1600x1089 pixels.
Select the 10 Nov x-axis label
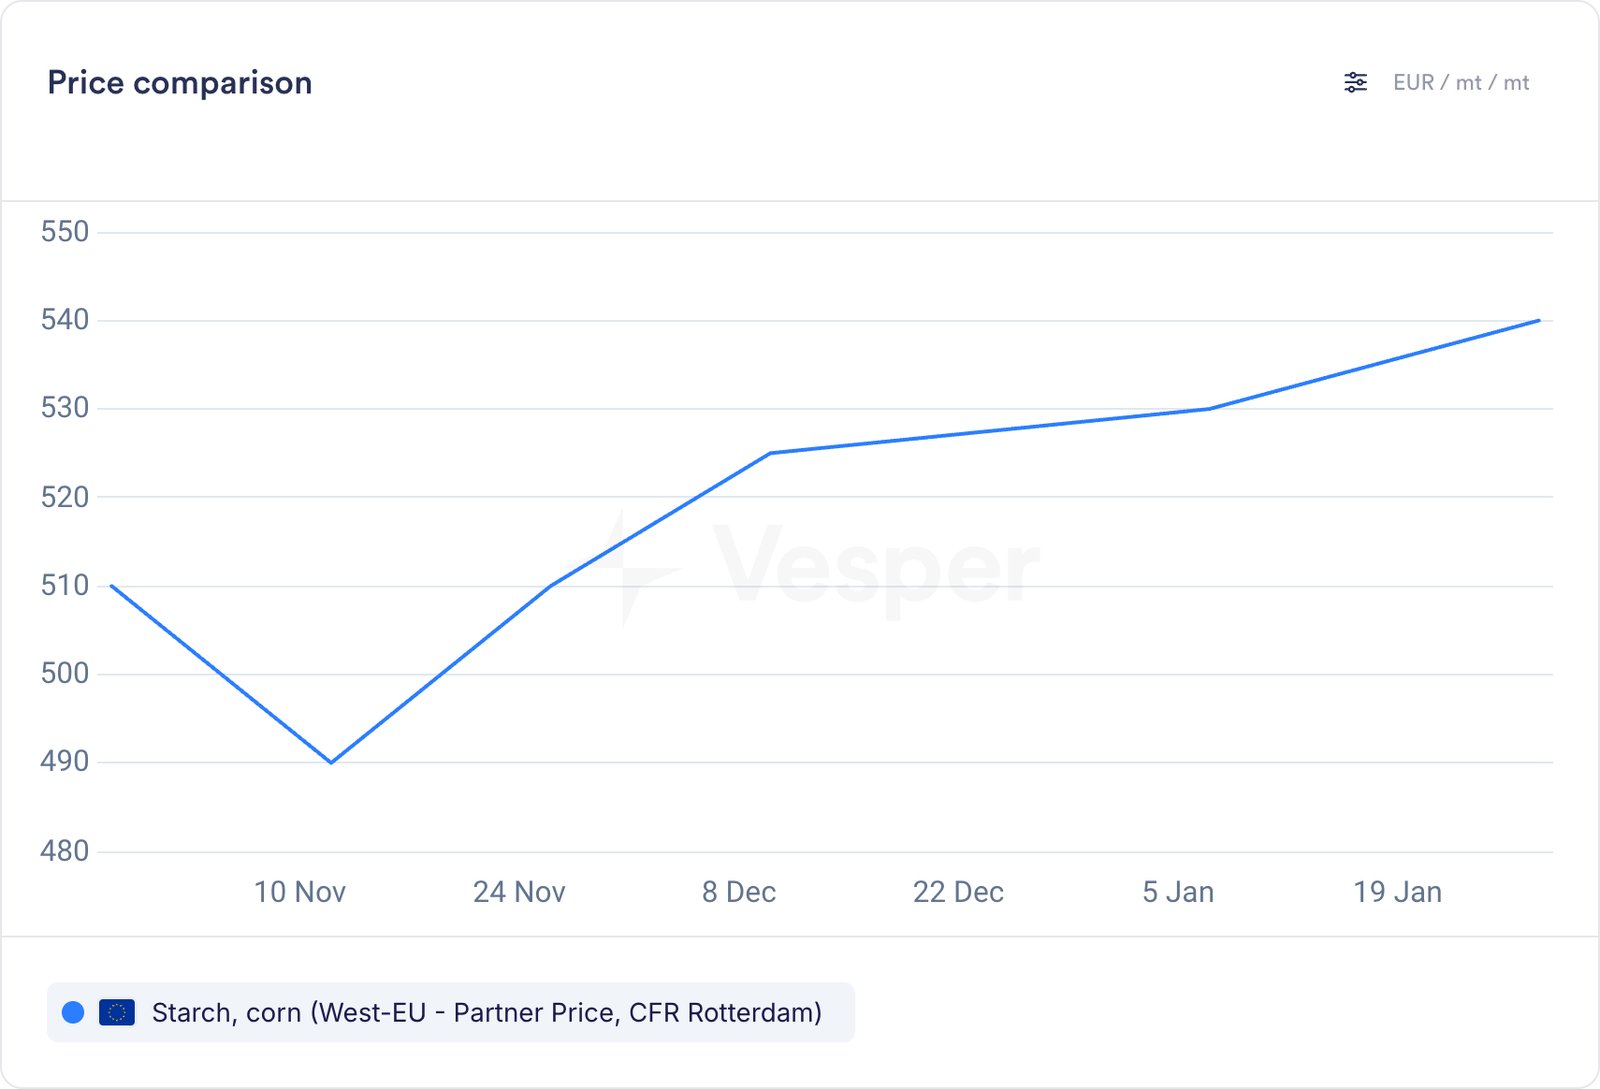(x=300, y=892)
